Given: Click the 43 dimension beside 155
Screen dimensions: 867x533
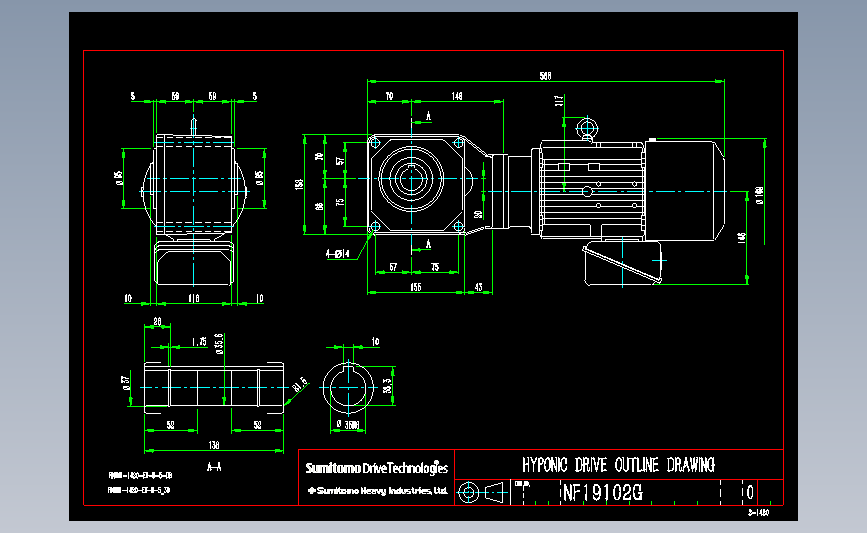Looking at the screenshot, I should (478, 287).
